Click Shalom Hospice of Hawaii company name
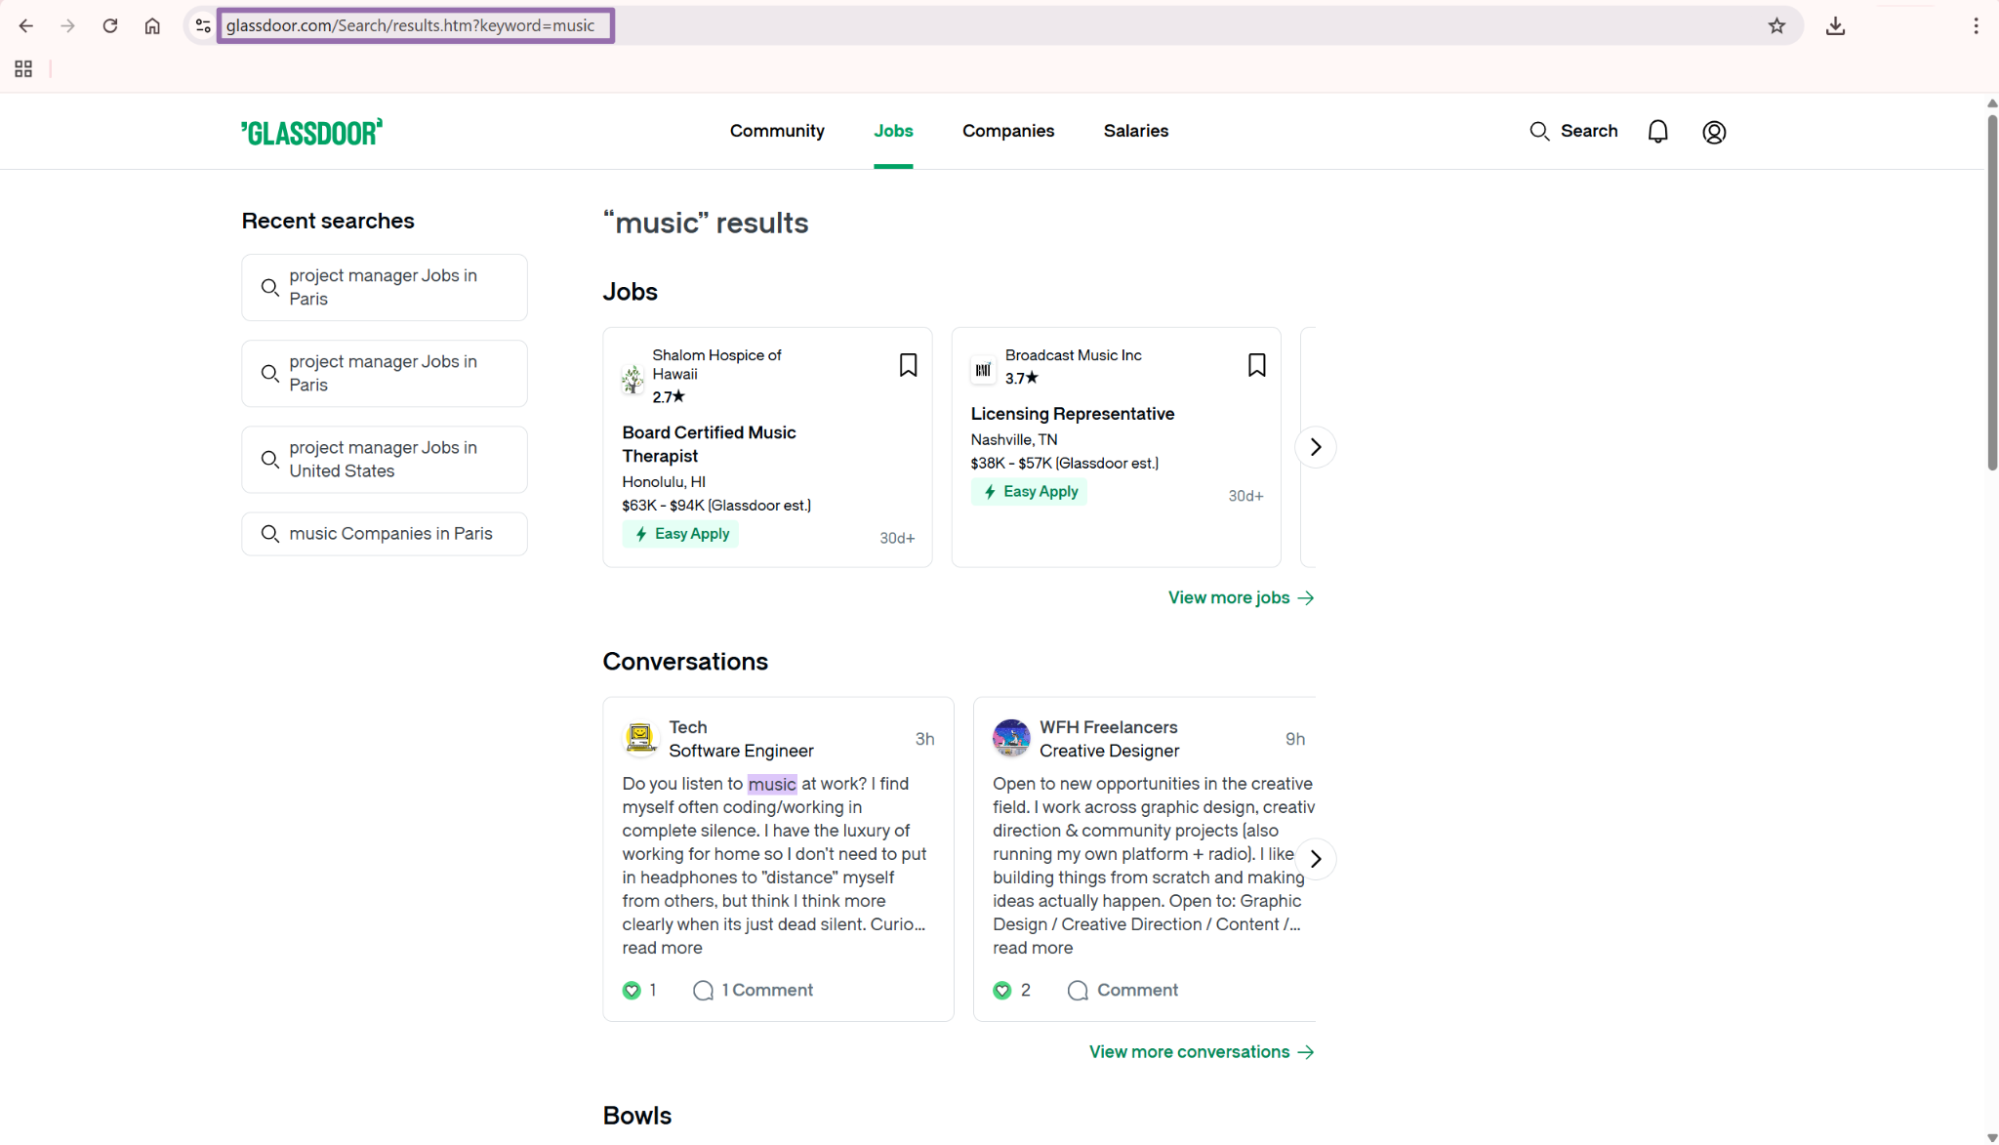The width and height of the screenshot is (1999, 1145). pos(716,365)
